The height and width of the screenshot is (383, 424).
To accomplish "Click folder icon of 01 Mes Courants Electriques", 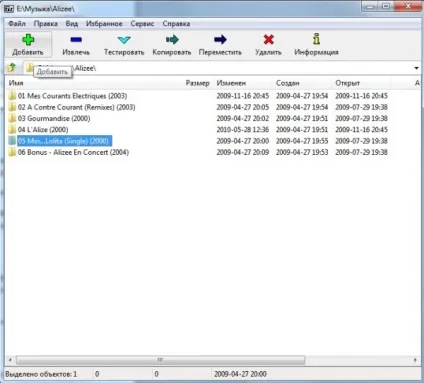I will 12,96.
